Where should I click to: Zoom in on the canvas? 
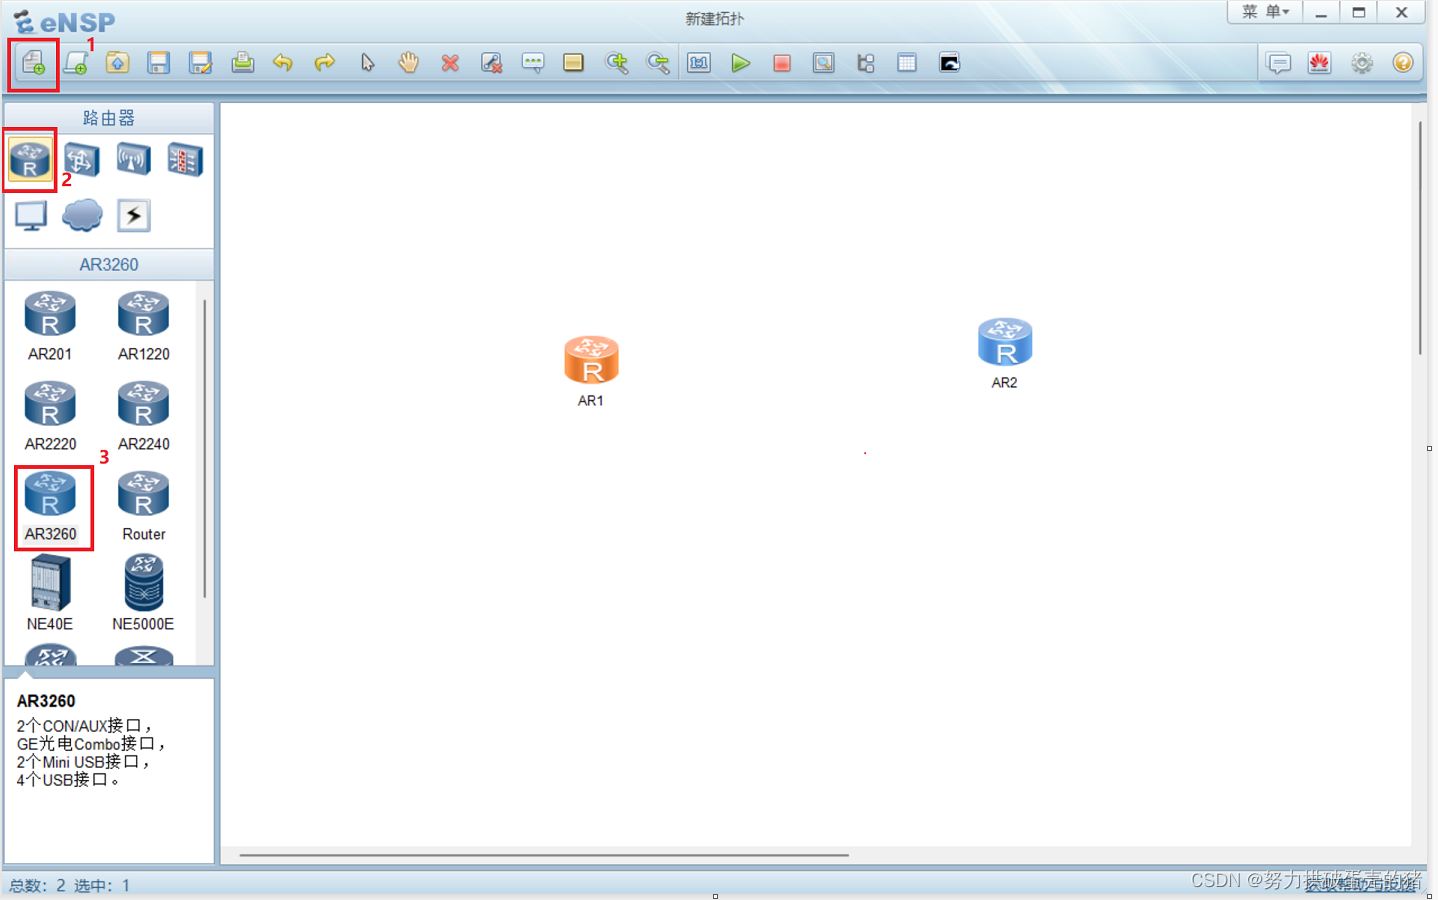pyautogui.click(x=617, y=63)
